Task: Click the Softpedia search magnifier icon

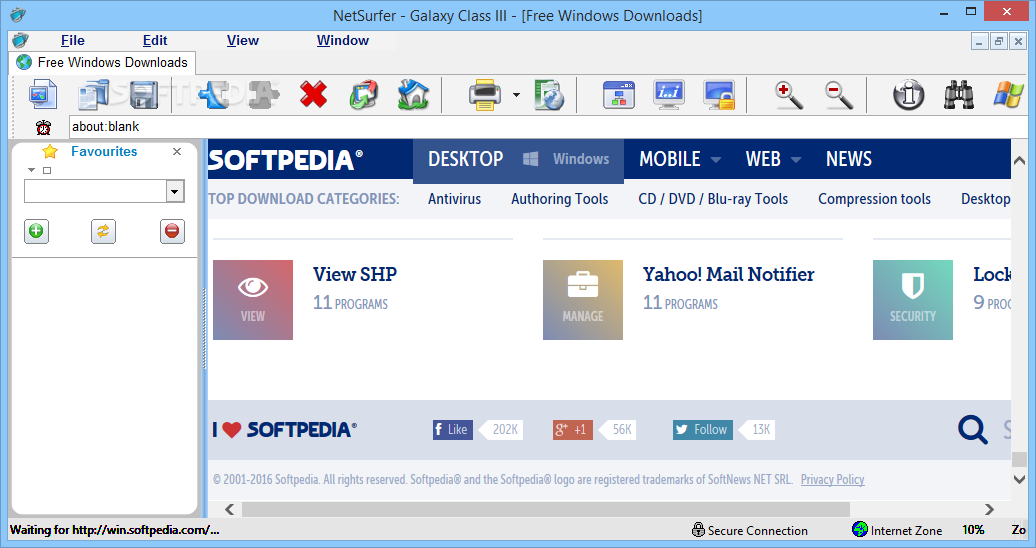Action: click(x=973, y=430)
